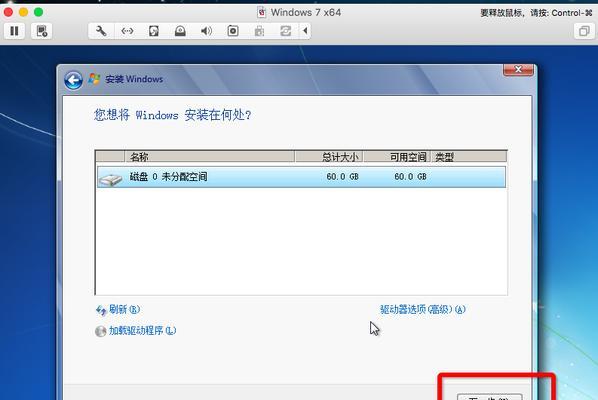598x400 pixels.
Task: Click the 总计大小 column header
Action: click(x=329, y=157)
